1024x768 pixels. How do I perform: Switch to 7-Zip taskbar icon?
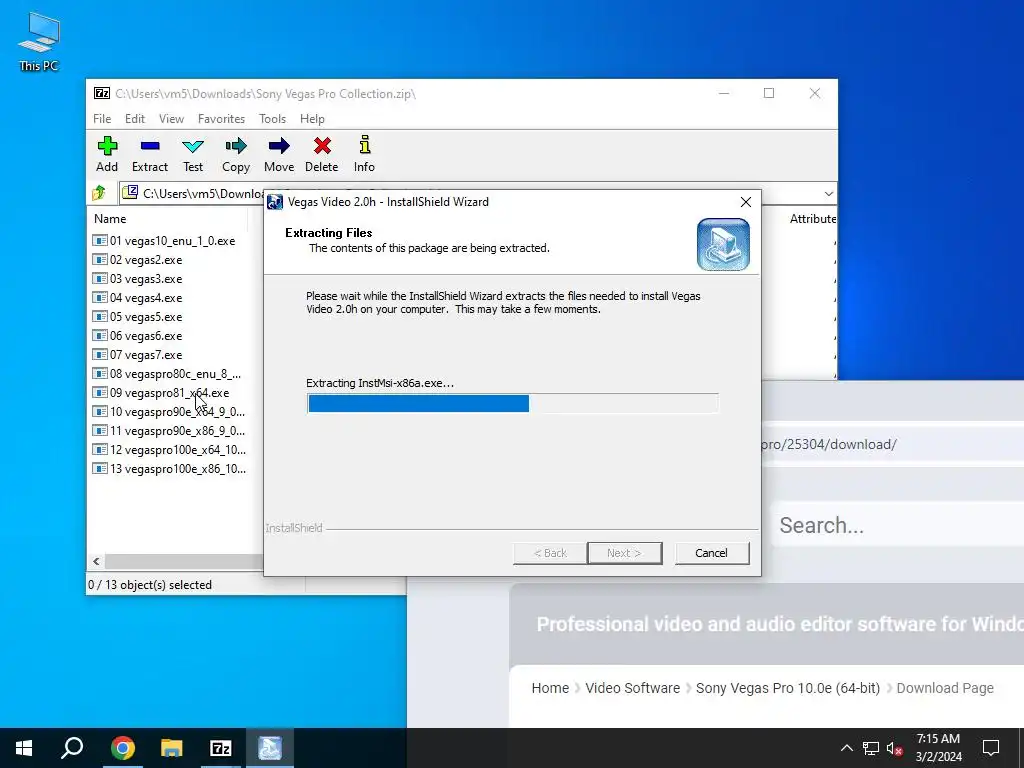tap(221, 748)
